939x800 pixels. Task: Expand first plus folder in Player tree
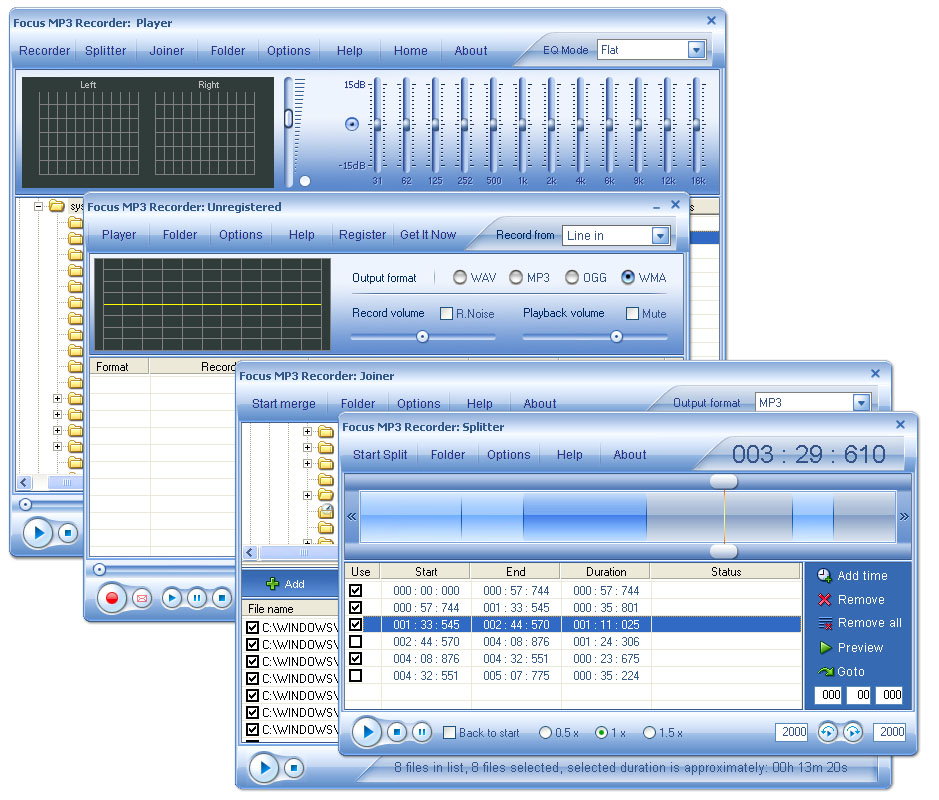57,398
